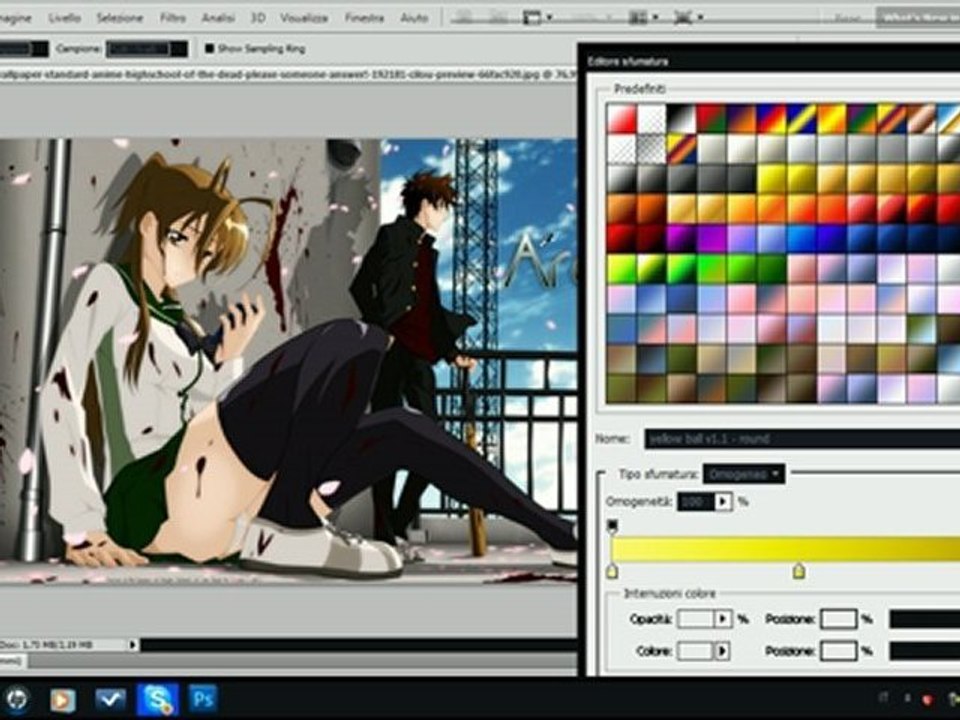Image resolution: width=960 pixels, height=720 pixels.
Task: Select the highschool-of-the-dead document tab
Action: (288, 75)
